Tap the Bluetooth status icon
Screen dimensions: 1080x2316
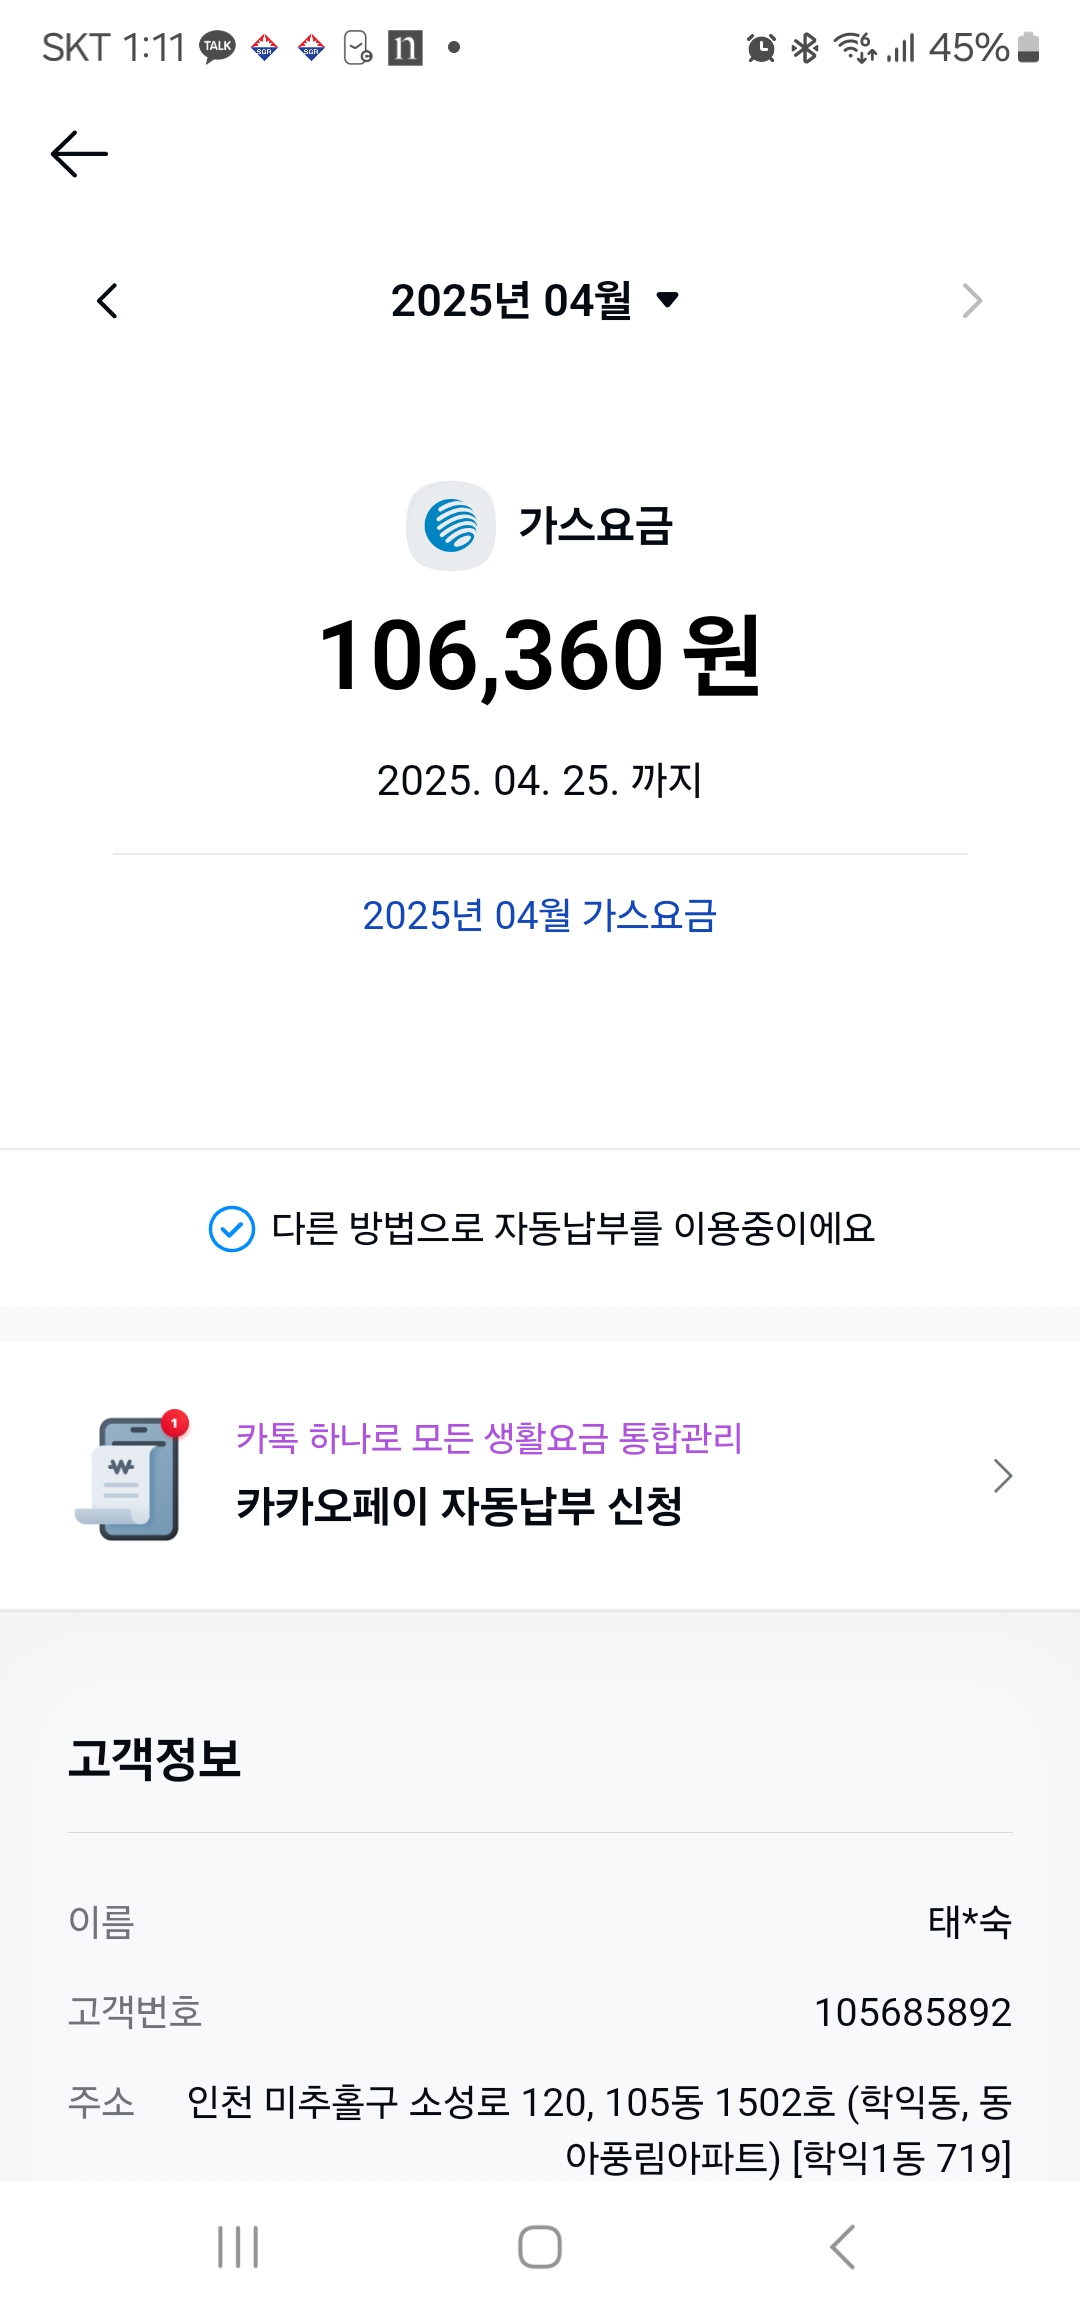pos(805,48)
